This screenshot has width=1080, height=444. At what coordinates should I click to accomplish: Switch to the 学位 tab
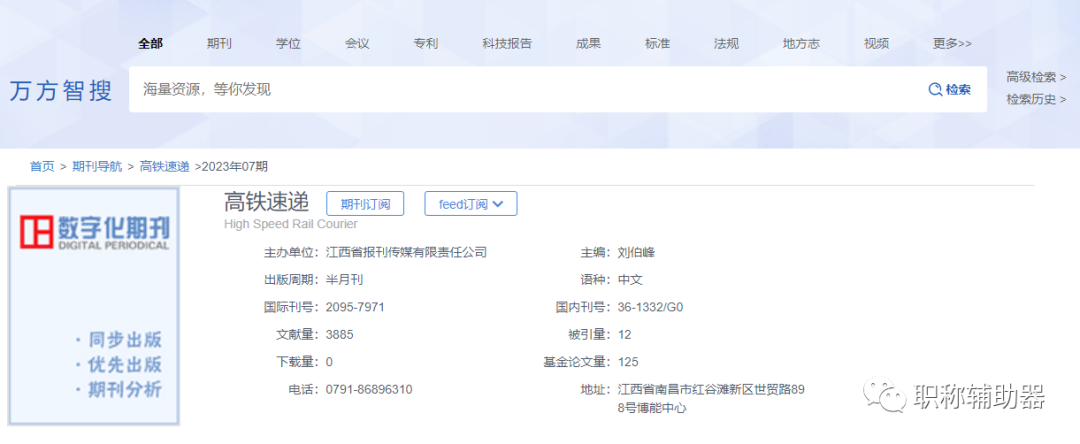[288, 43]
